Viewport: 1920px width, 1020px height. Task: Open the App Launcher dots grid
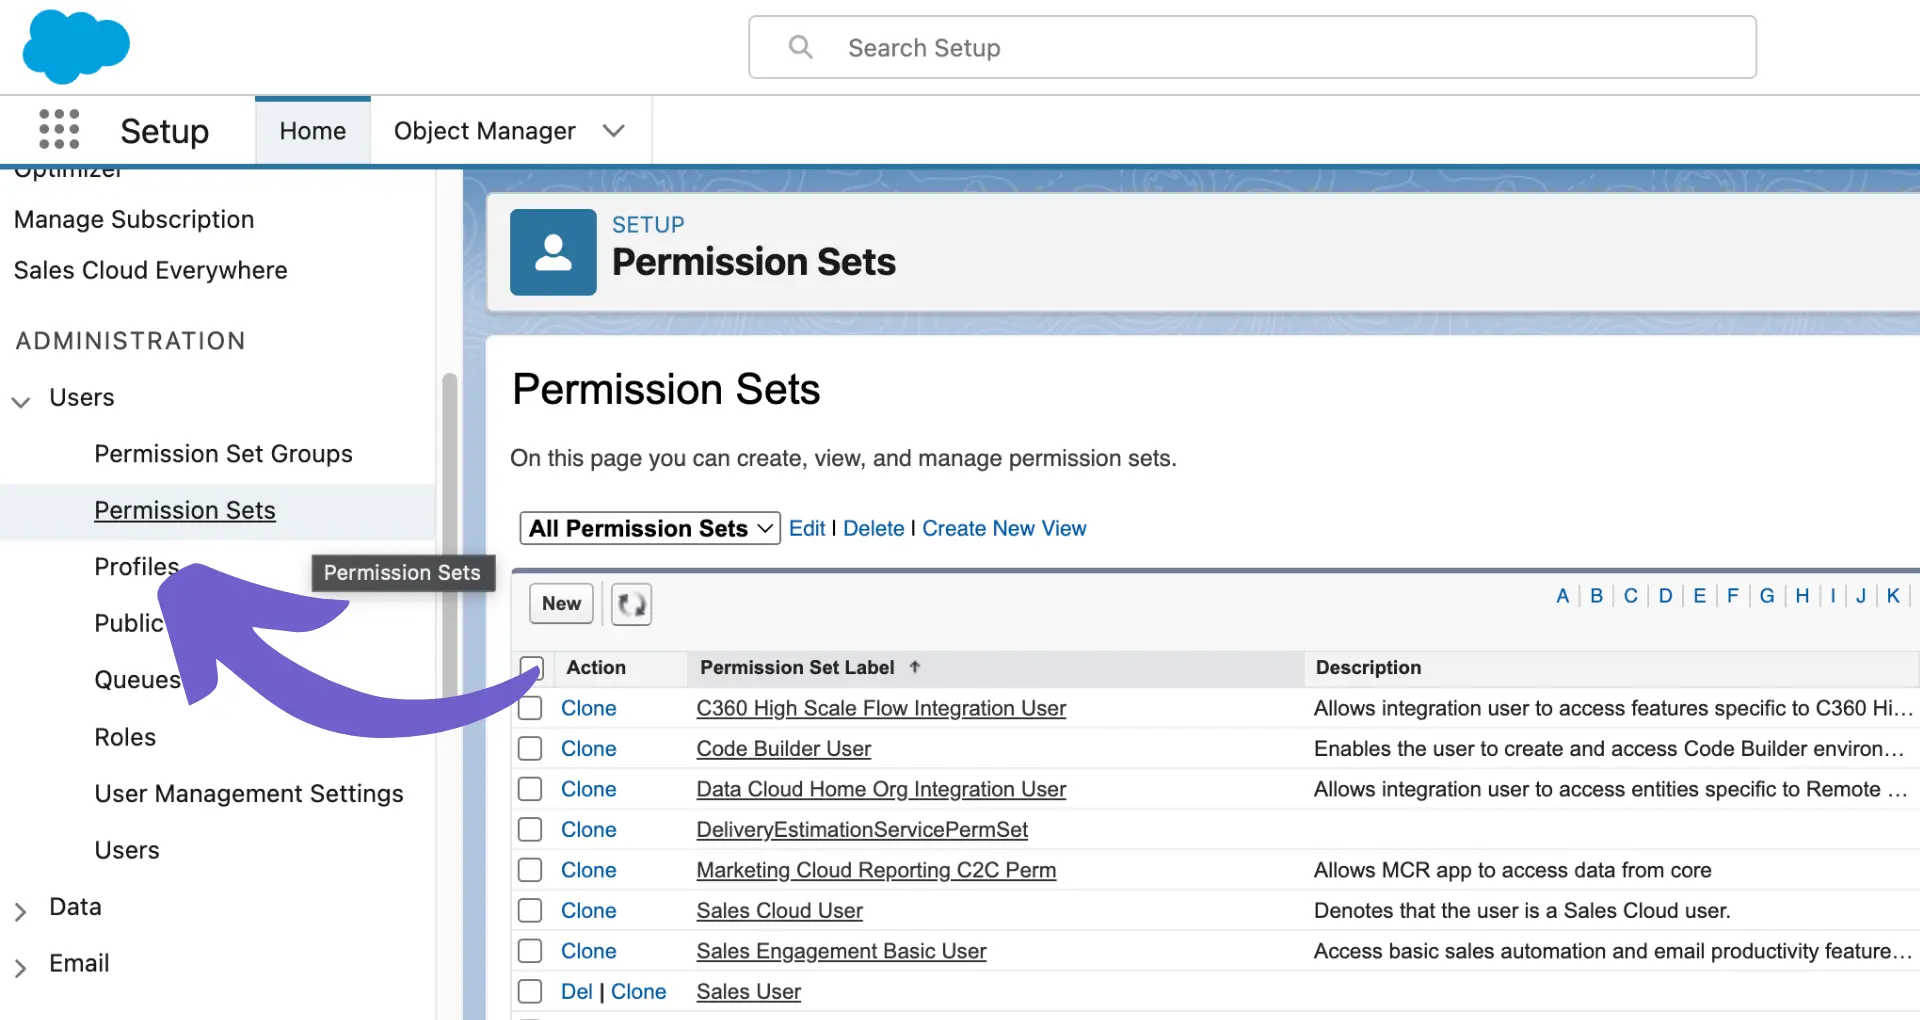(59, 130)
